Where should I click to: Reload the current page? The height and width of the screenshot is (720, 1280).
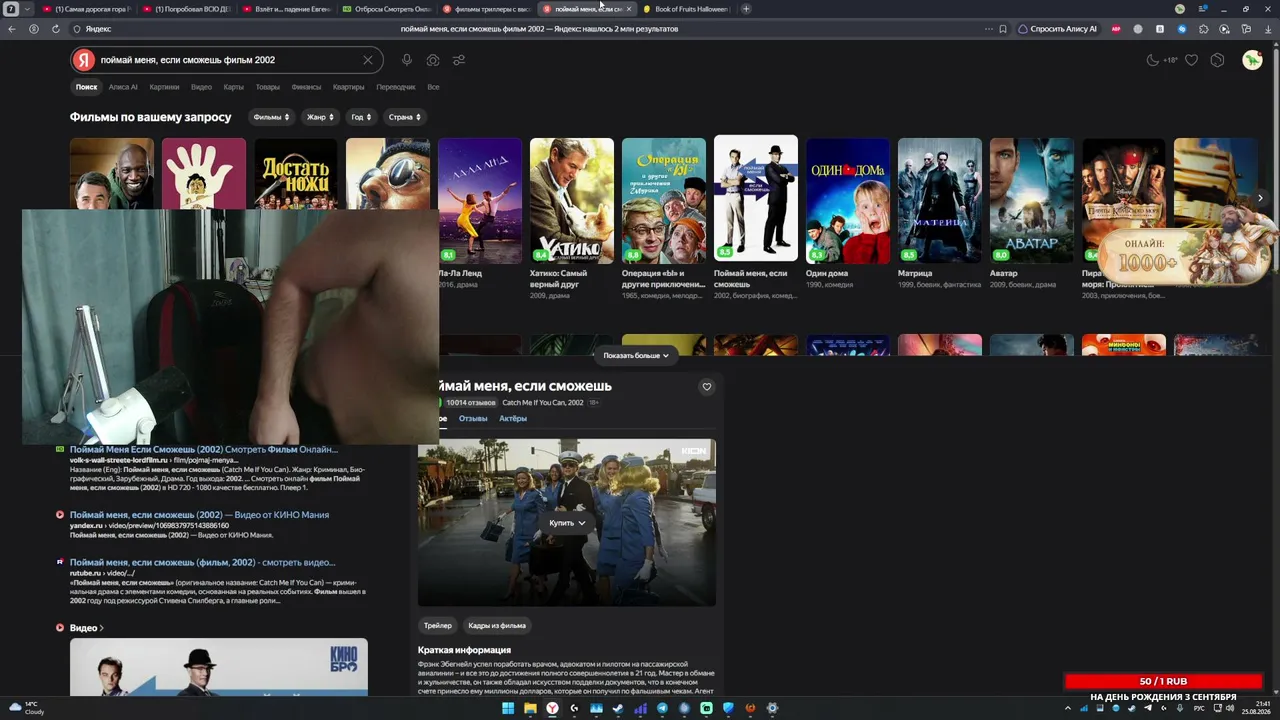pos(56,29)
